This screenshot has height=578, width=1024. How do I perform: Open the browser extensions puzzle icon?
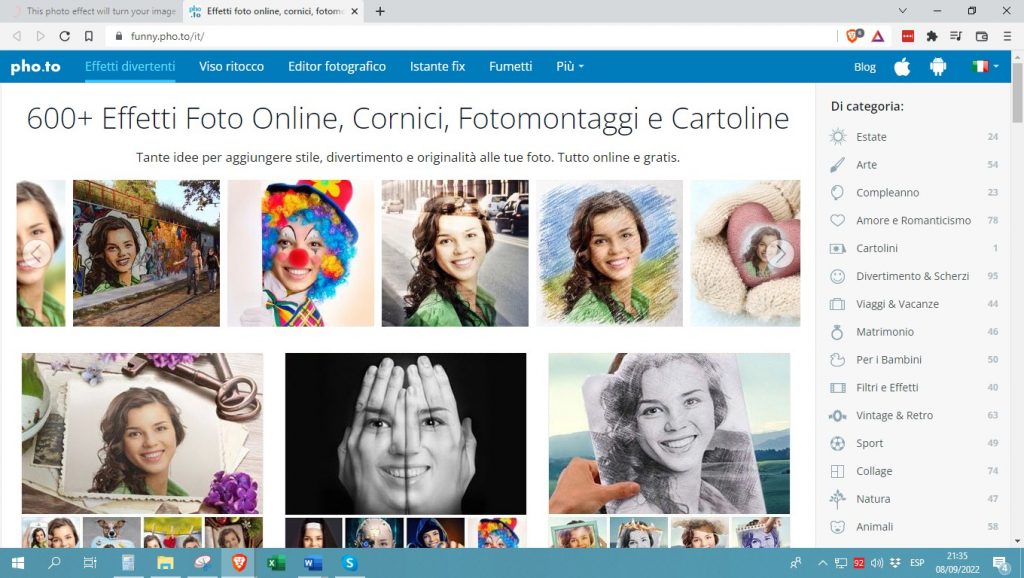[x=932, y=36]
